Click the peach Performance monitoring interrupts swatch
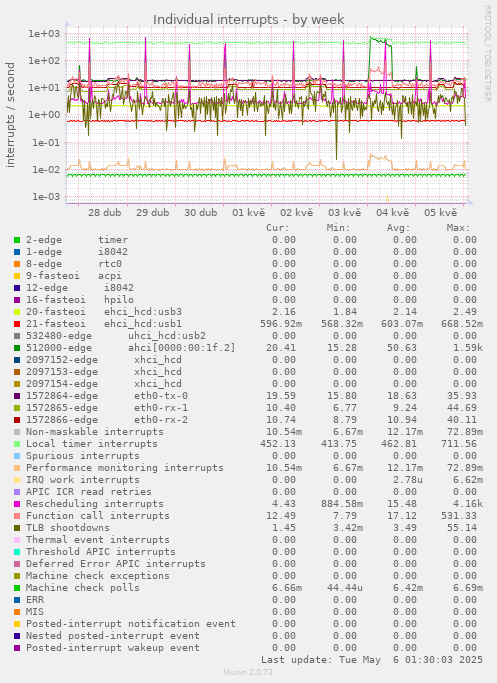 click(17, 468)
